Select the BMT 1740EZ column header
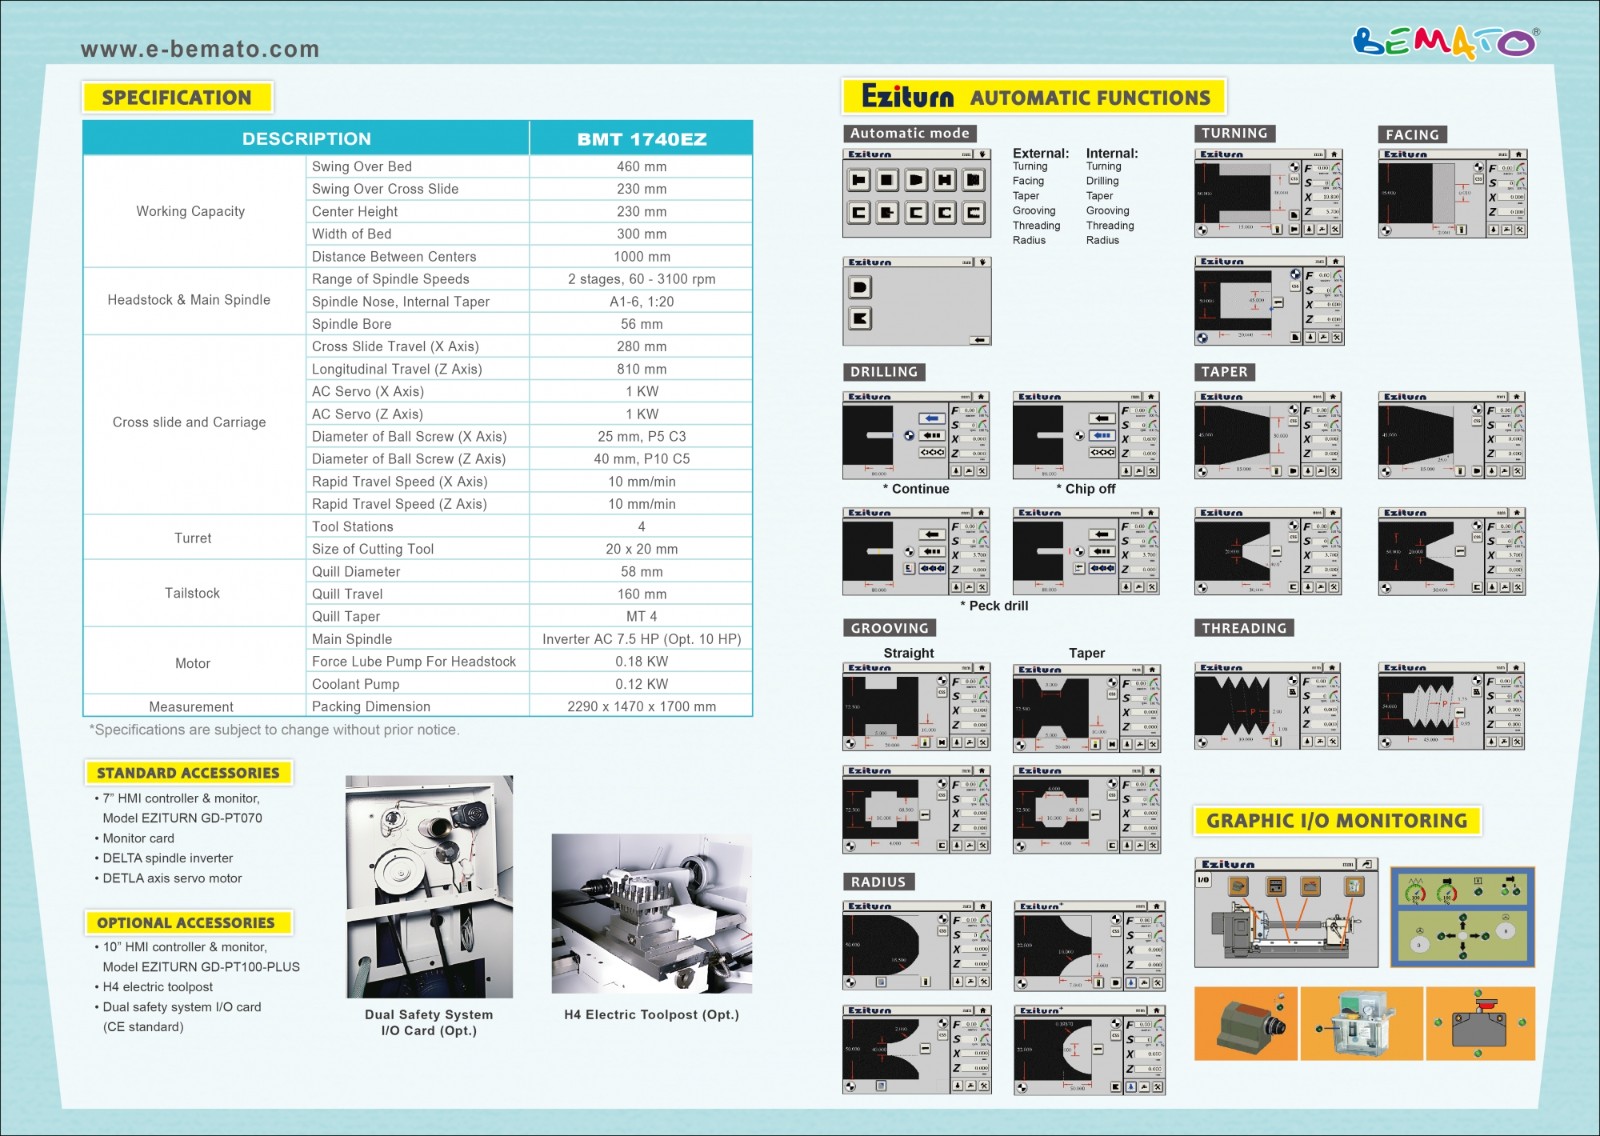Screen dimensions: 1600x1136 point(641,139)
